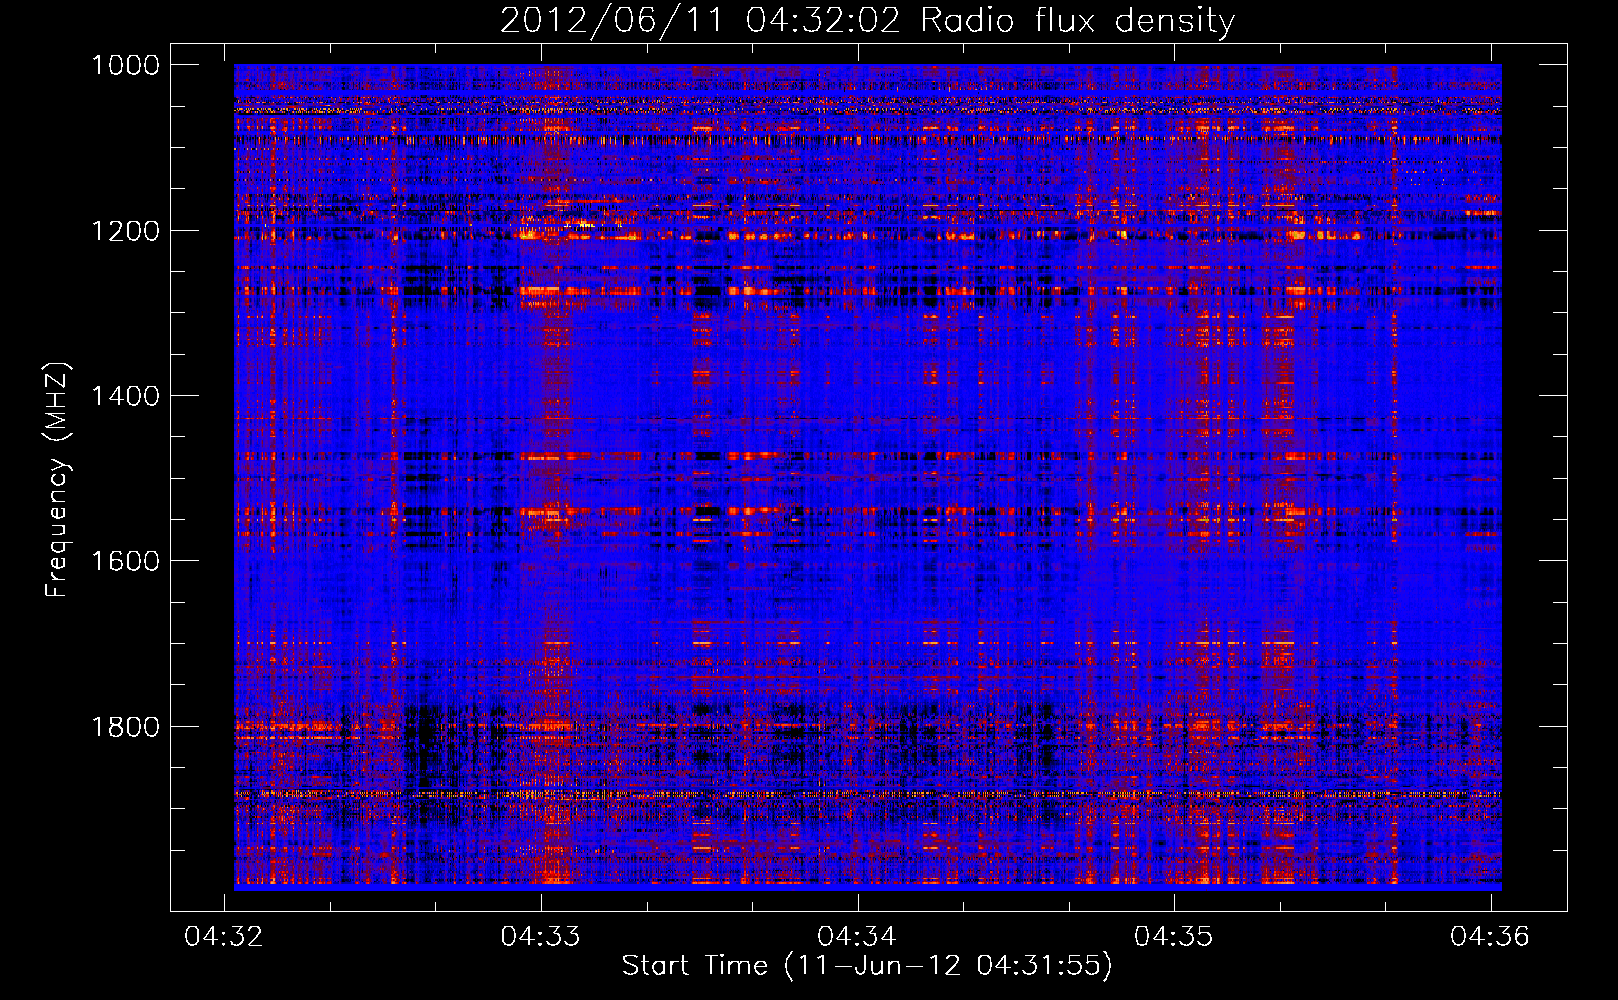Click the 'Frequency (MHZ)' y-axis label
The image size is (1618, 1000).
click(57, 479)
